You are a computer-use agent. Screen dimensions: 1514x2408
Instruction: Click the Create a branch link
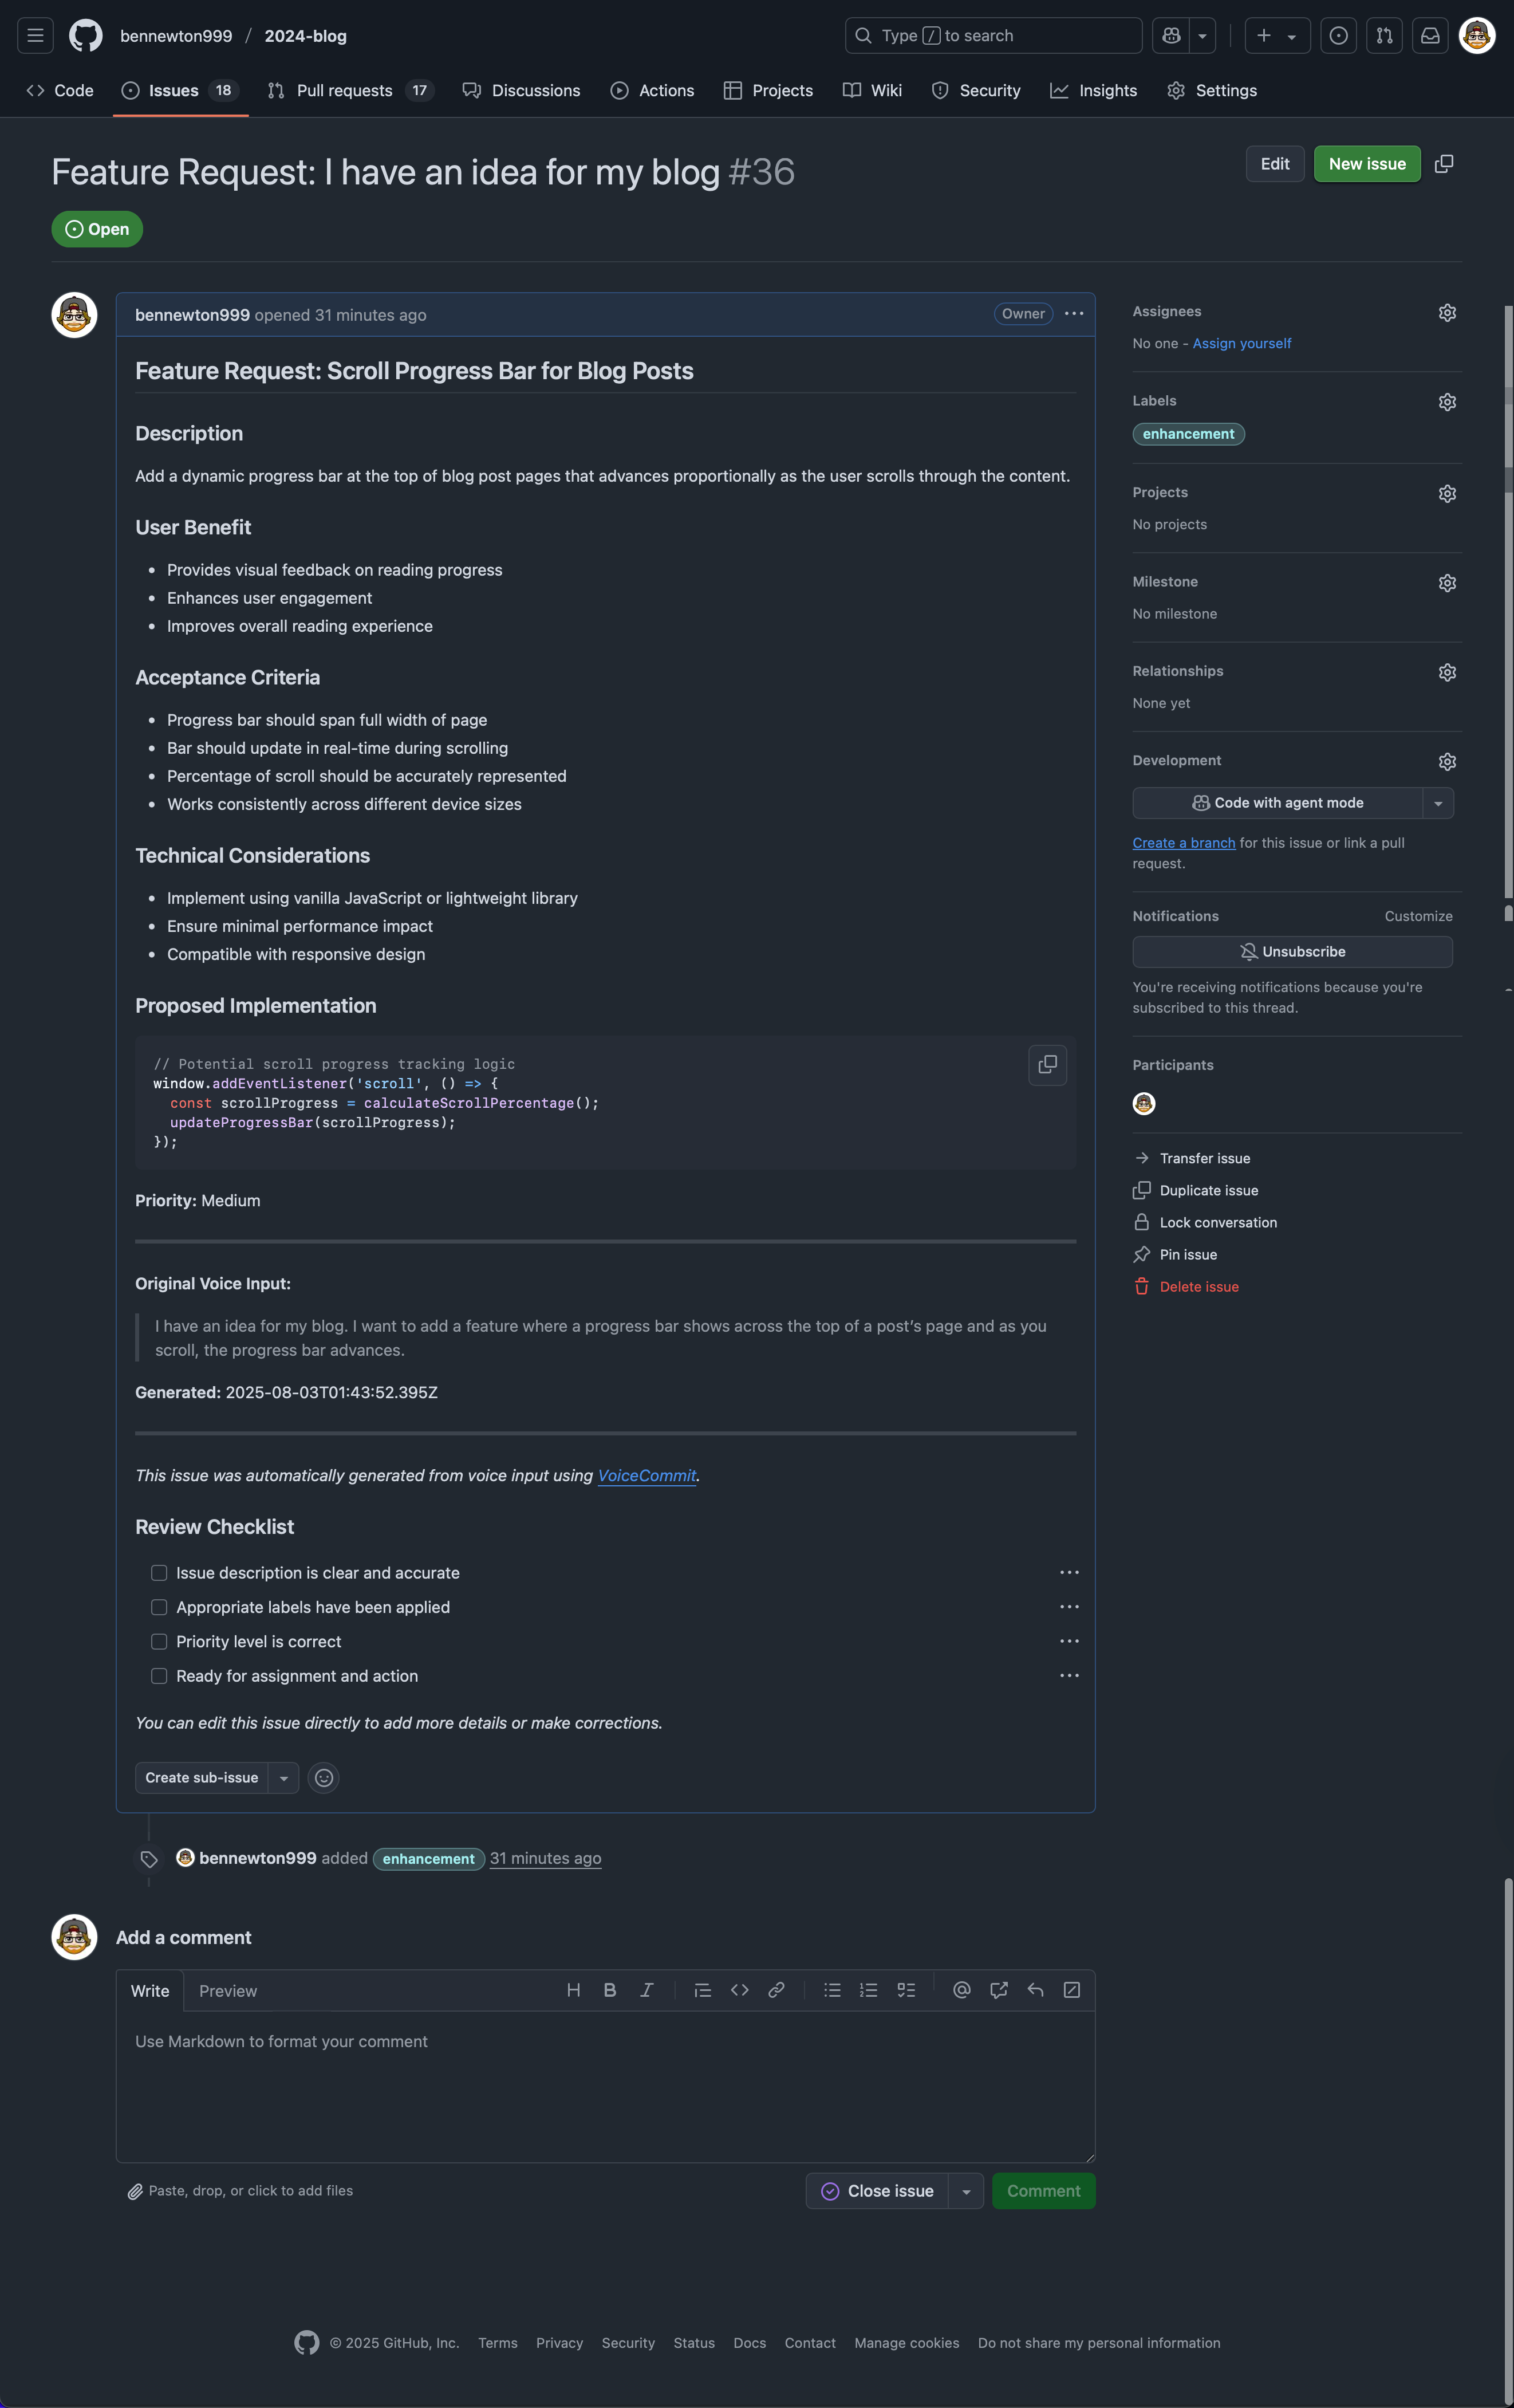click(1184, 842)
